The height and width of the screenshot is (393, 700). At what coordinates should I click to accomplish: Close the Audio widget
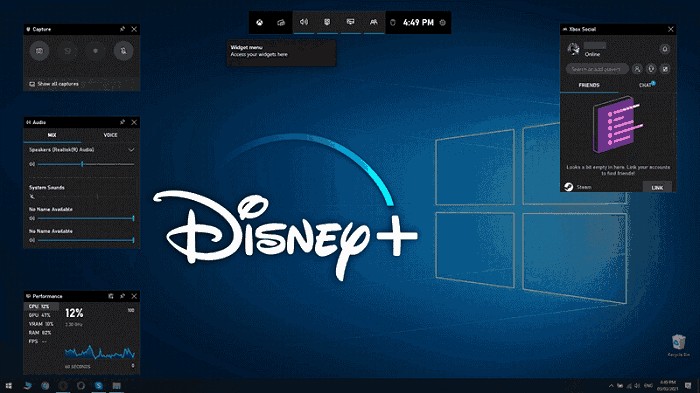(134, 122)
